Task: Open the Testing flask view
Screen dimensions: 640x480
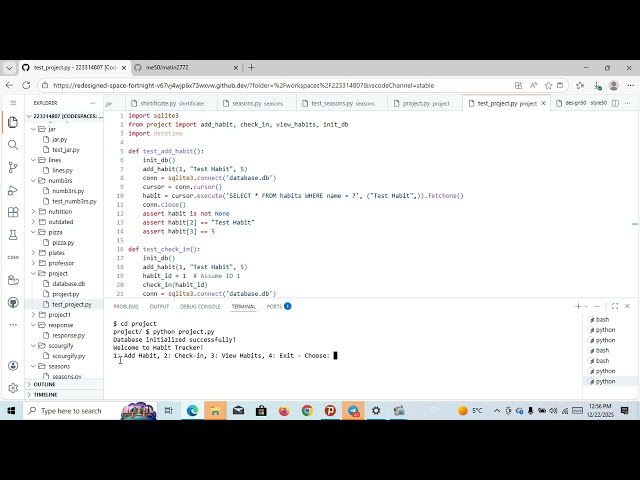Action: pyautogui.click(x=13, y=235)
